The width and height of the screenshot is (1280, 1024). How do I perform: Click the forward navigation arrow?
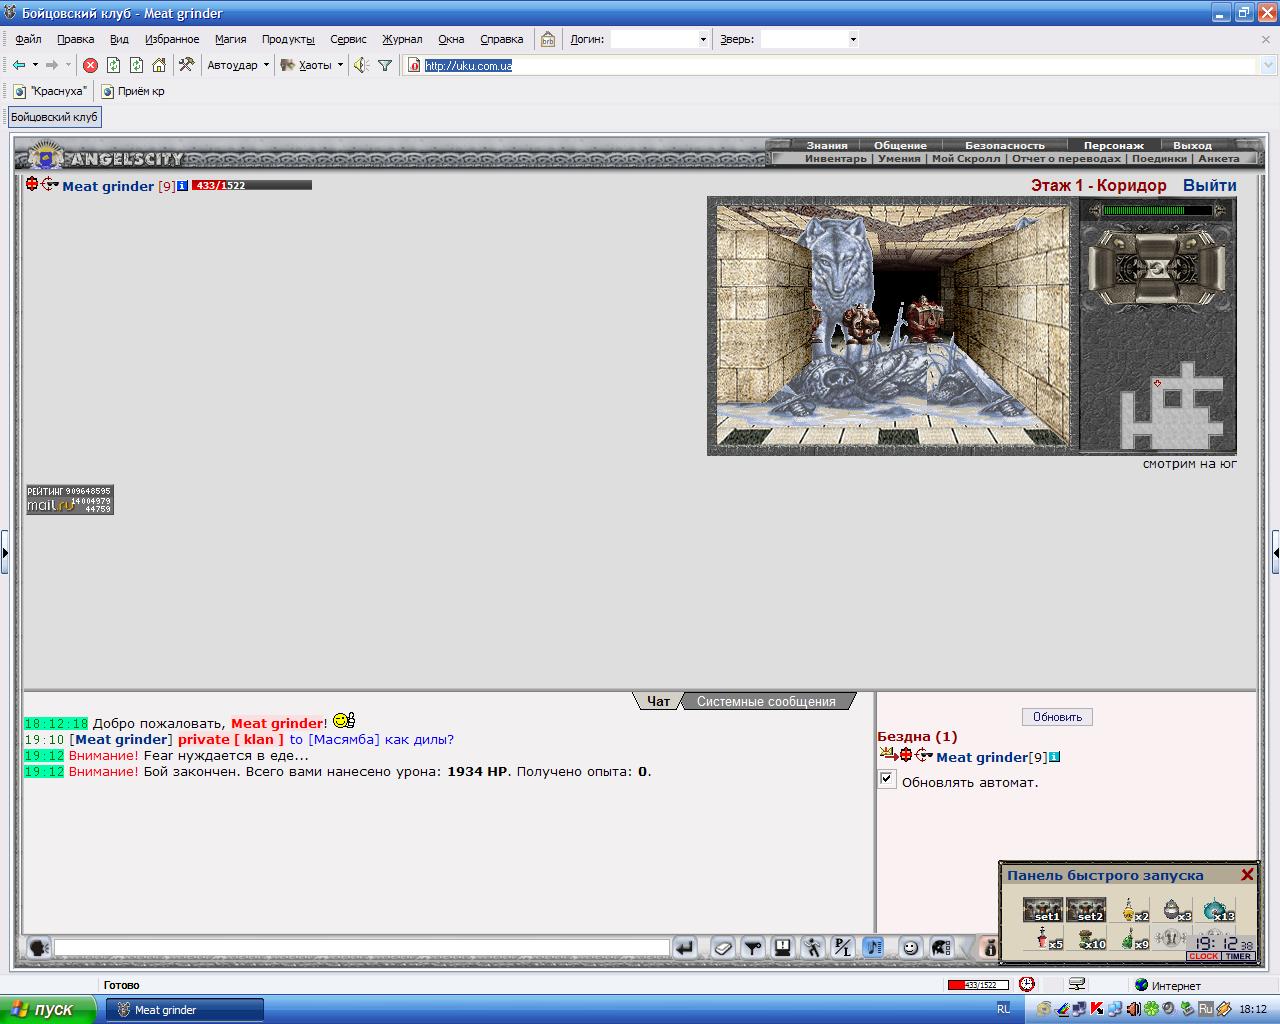51,65
